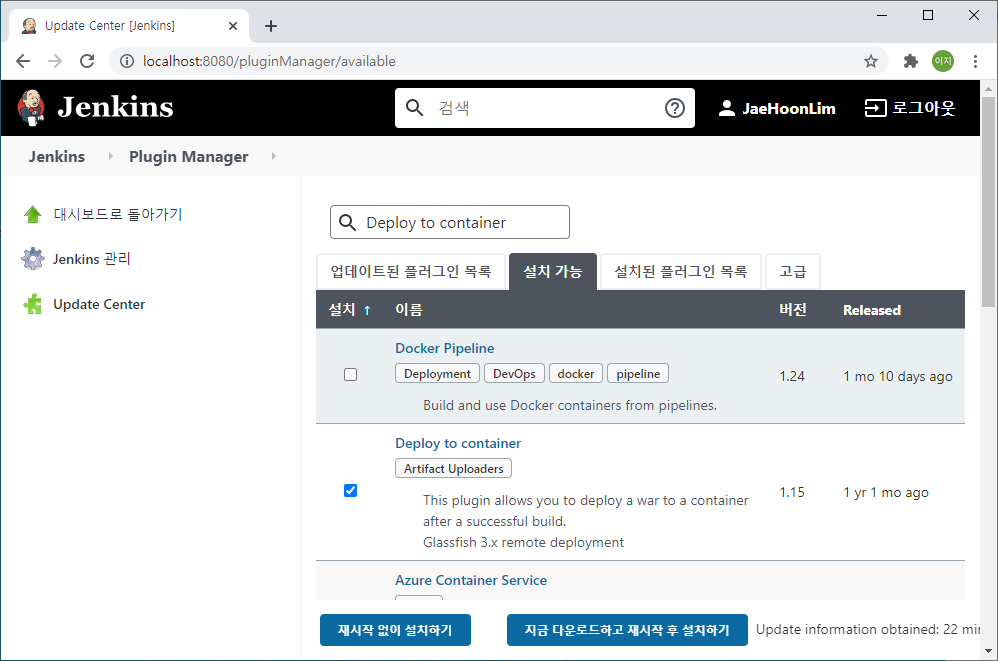Image resolution: width=998 pixels, height=661 pixels.
Task: Open Chrome profile avatar
Action: (x=943, y=61)
